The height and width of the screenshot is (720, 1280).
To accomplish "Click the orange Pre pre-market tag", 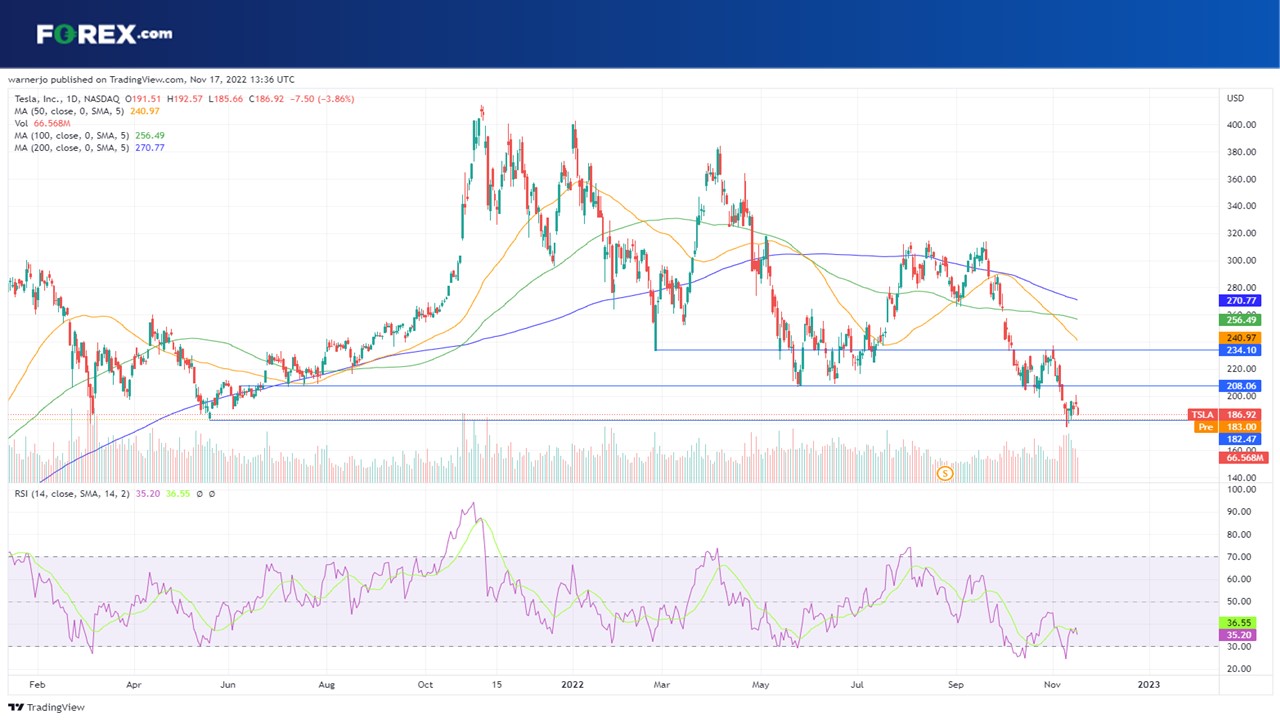I will (x=1205, y=427).
